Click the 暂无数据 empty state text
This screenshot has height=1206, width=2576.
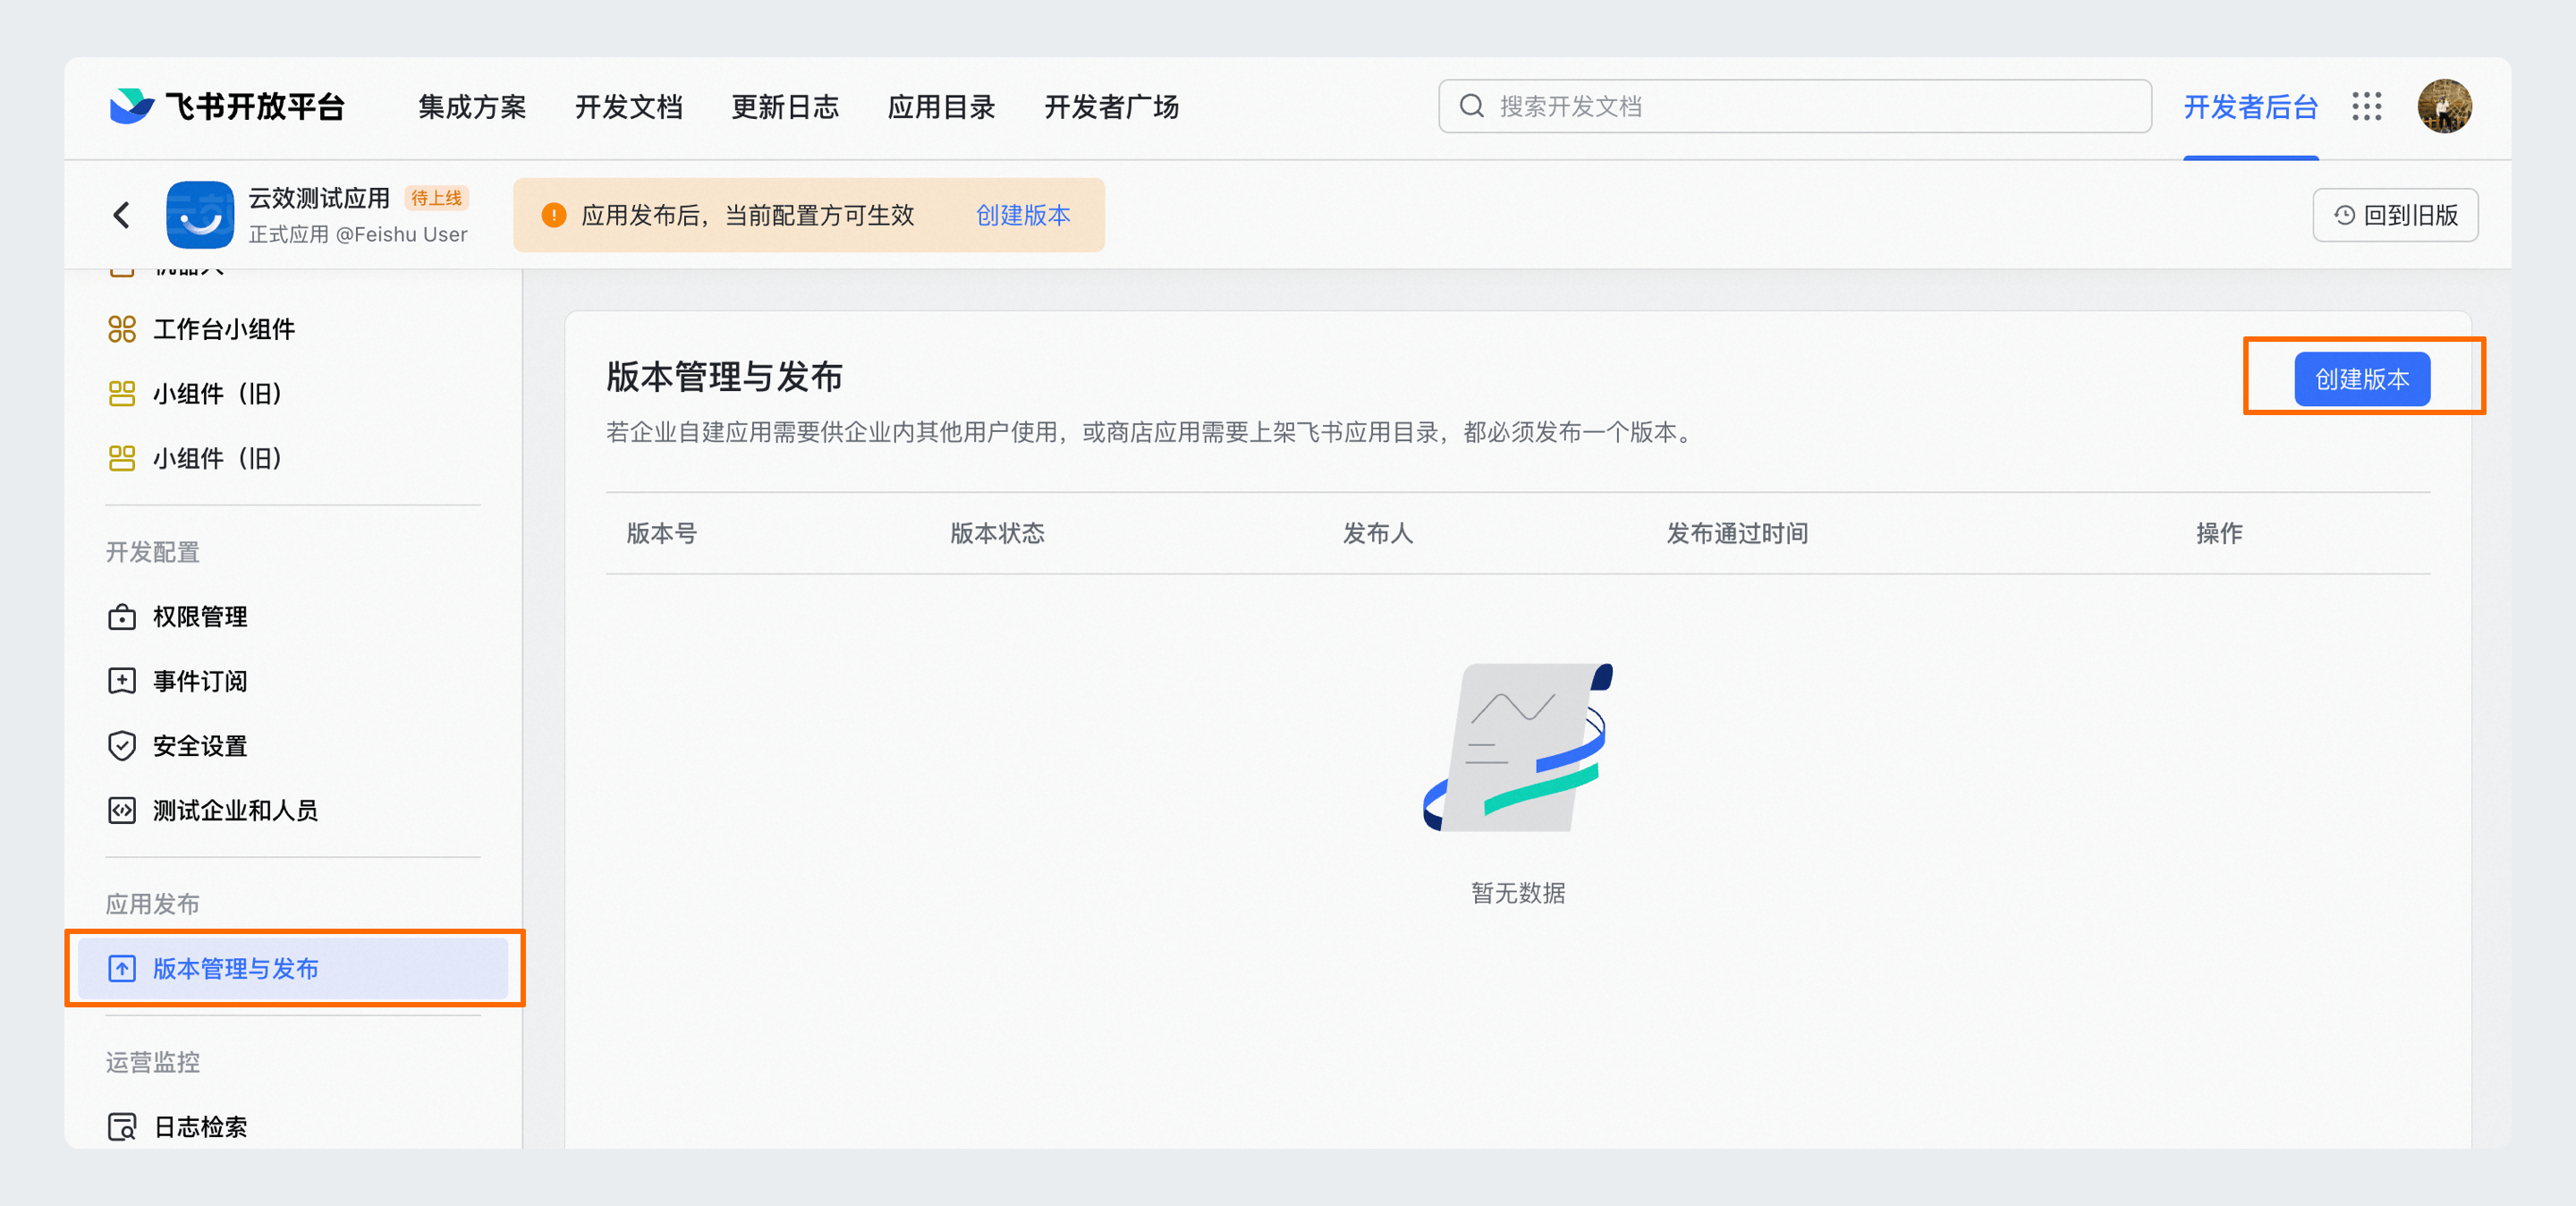[1518, 892]
